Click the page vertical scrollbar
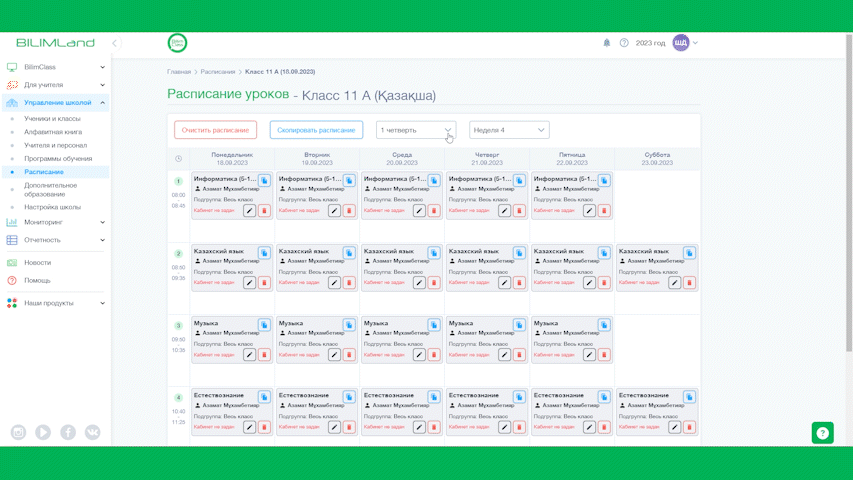Screen dimensions: 853x480 (849, 193)
